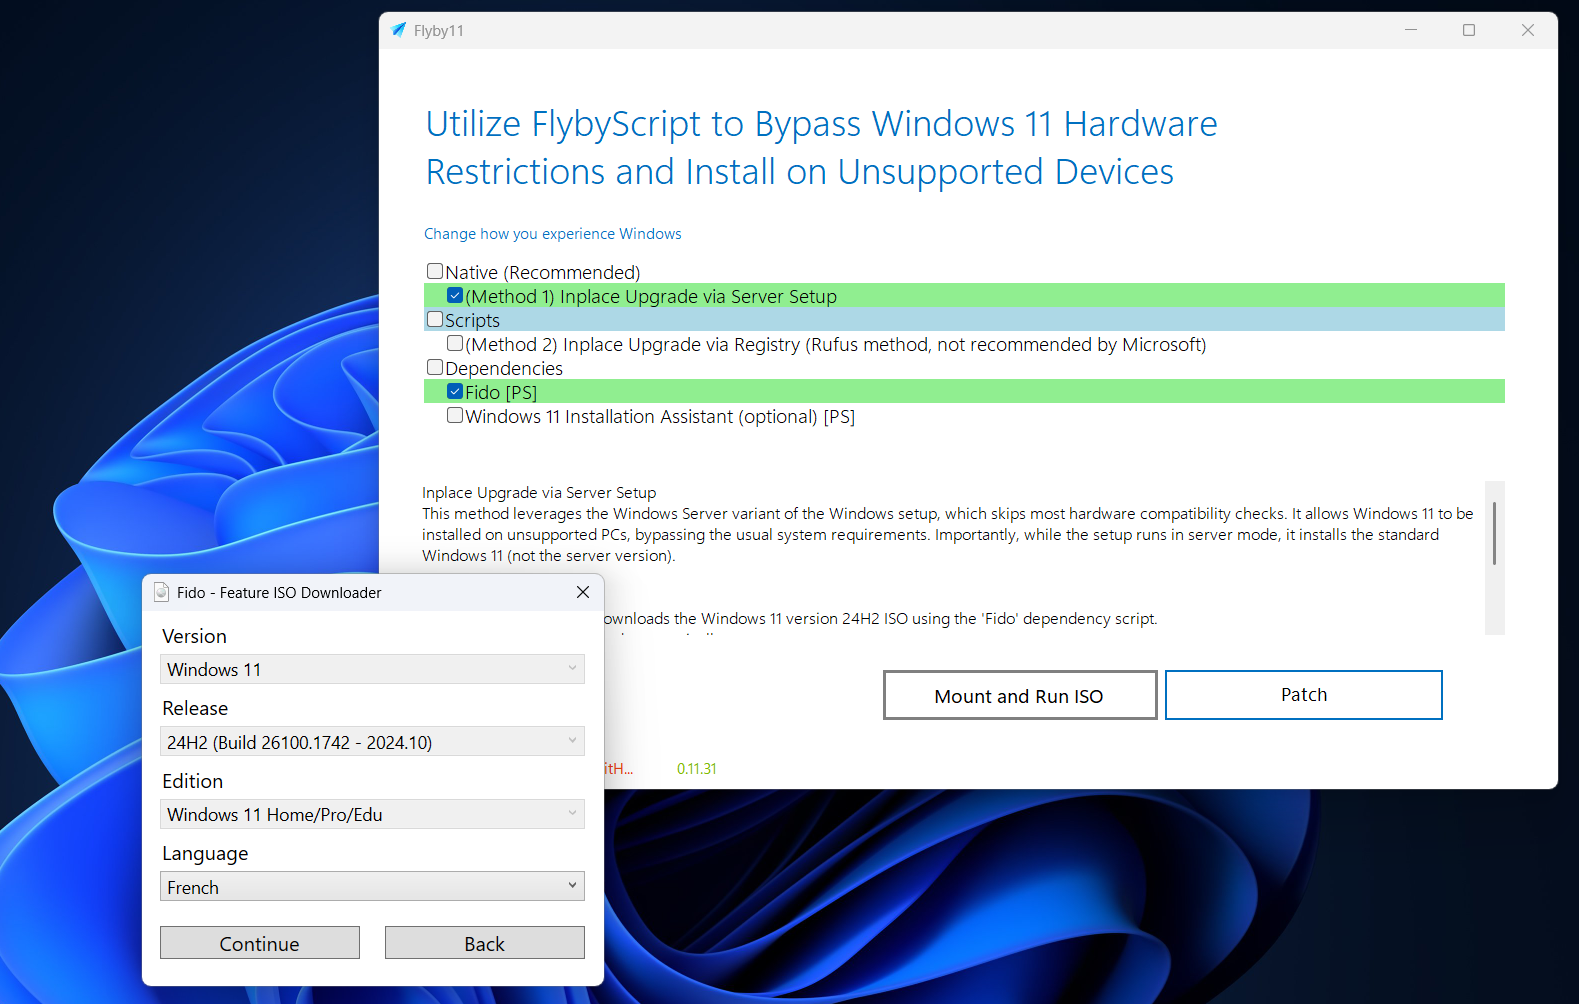Enable Method 2 Inplace Upgrade via Registry
Viewport: 1579px width, 1004px height.
(x=455, y=343)
